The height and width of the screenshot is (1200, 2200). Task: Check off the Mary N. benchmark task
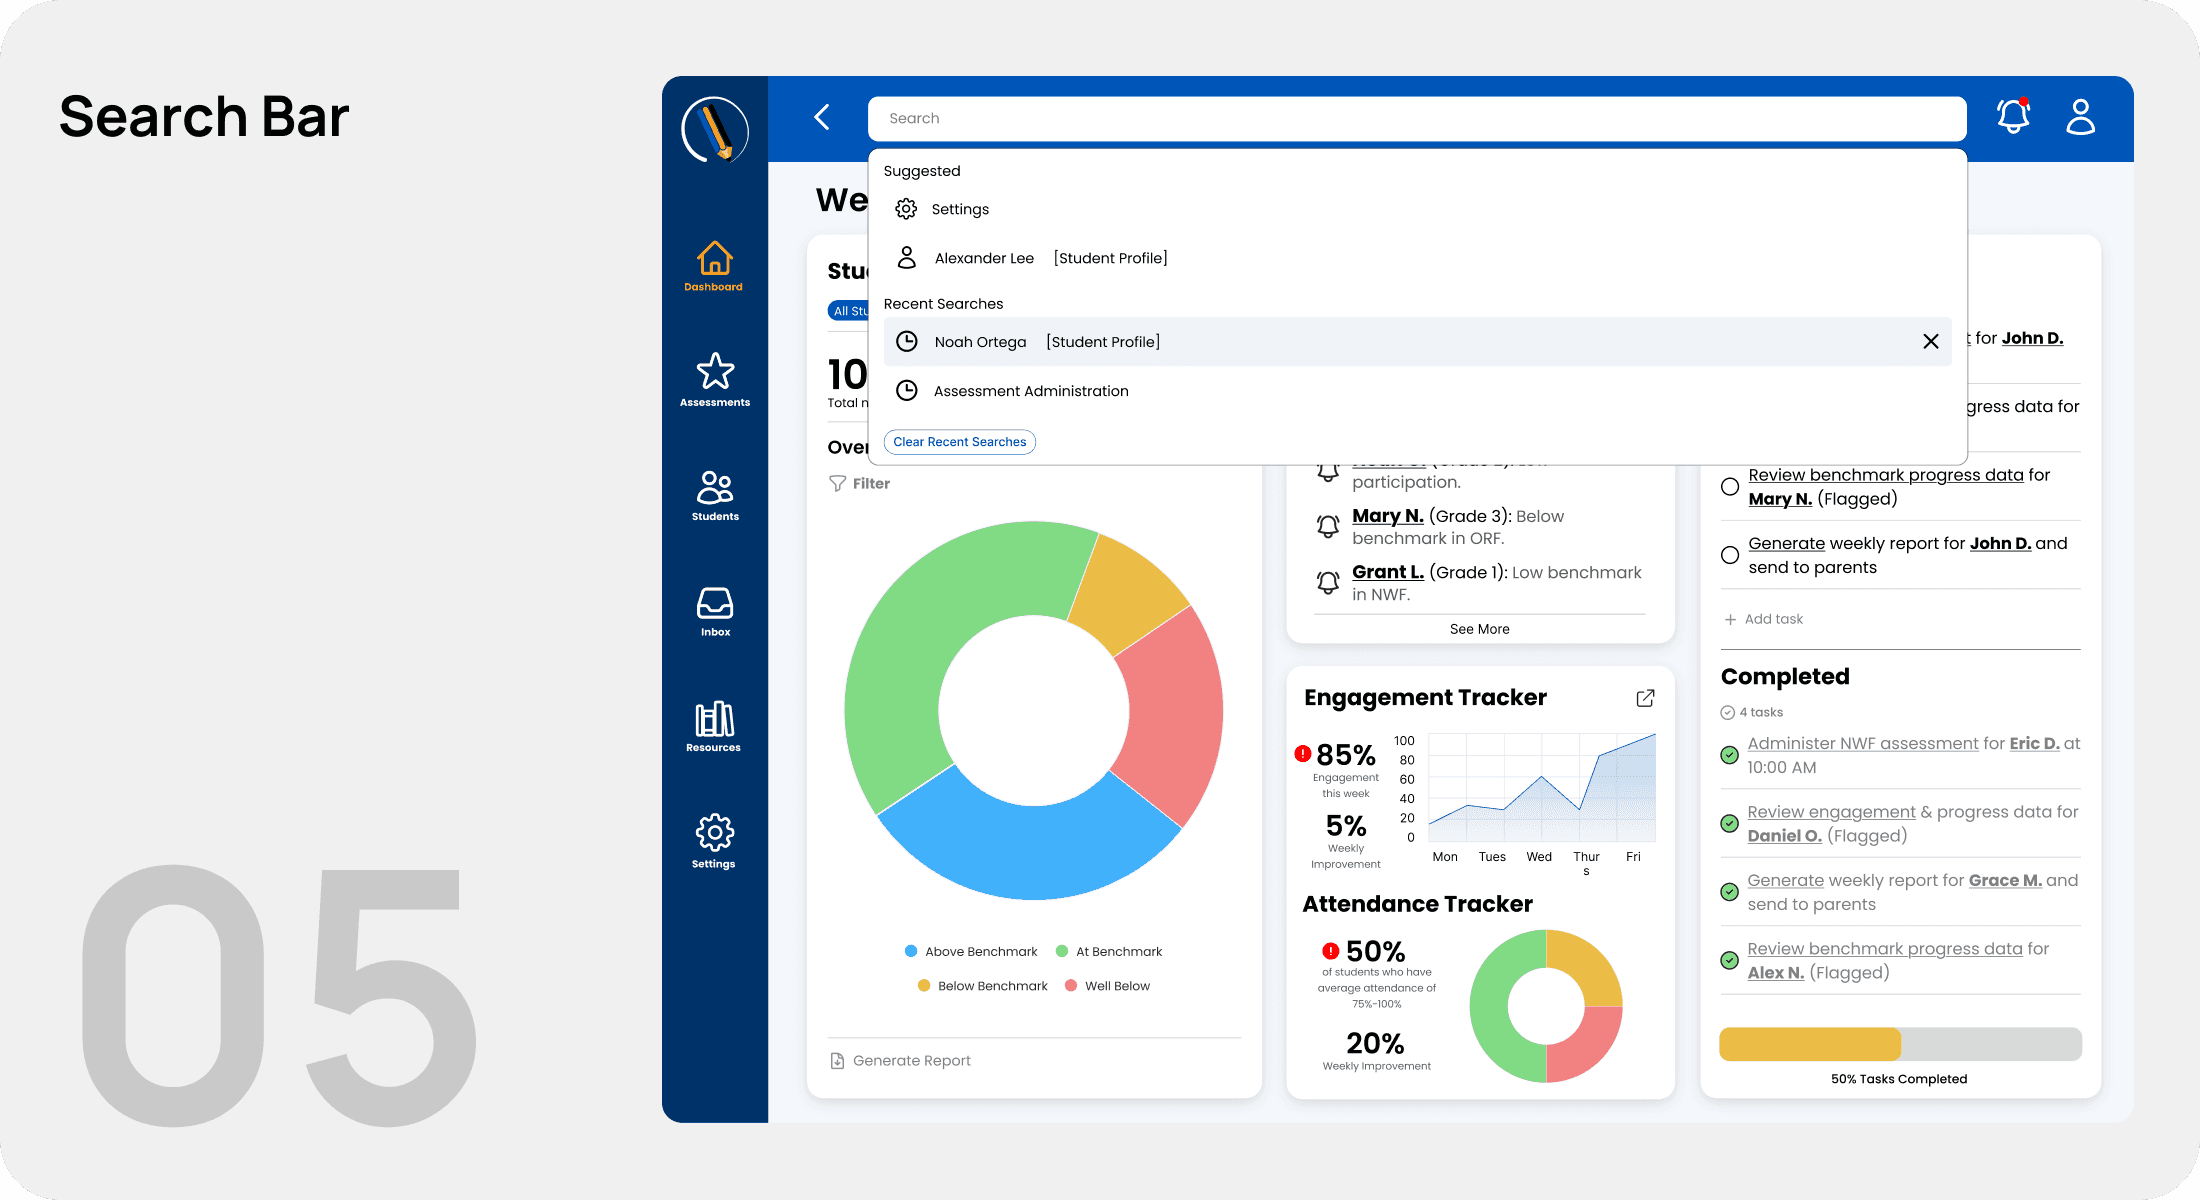pos(1730,487)
